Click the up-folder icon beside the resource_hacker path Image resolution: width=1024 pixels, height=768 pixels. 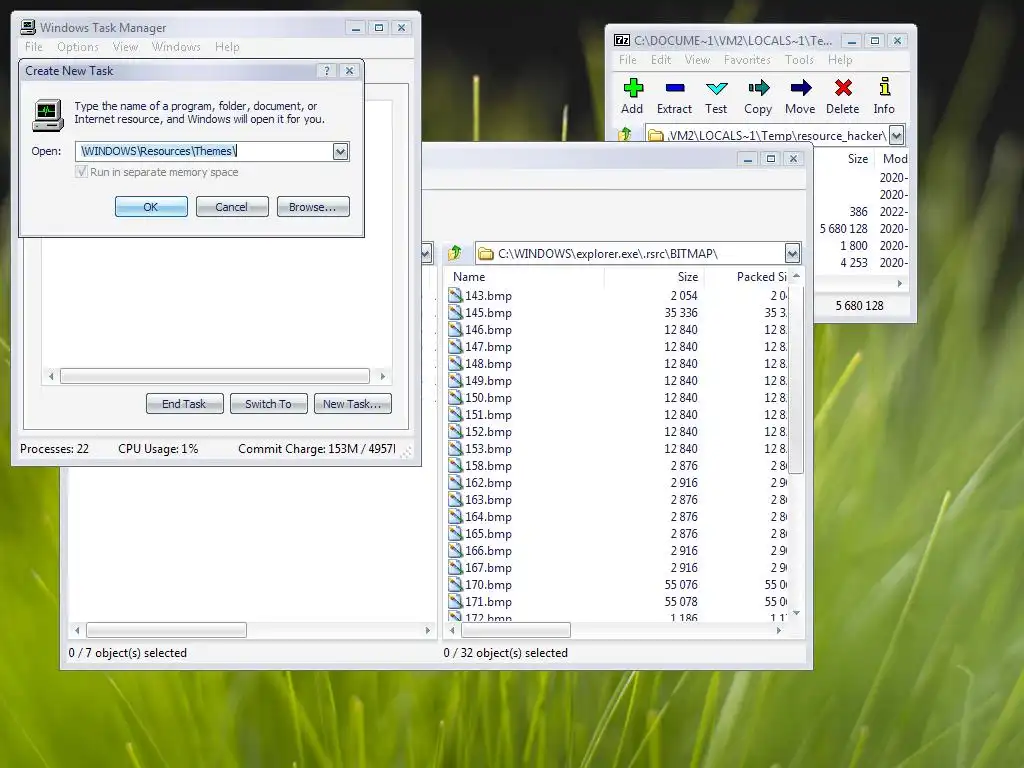[625, 135]
